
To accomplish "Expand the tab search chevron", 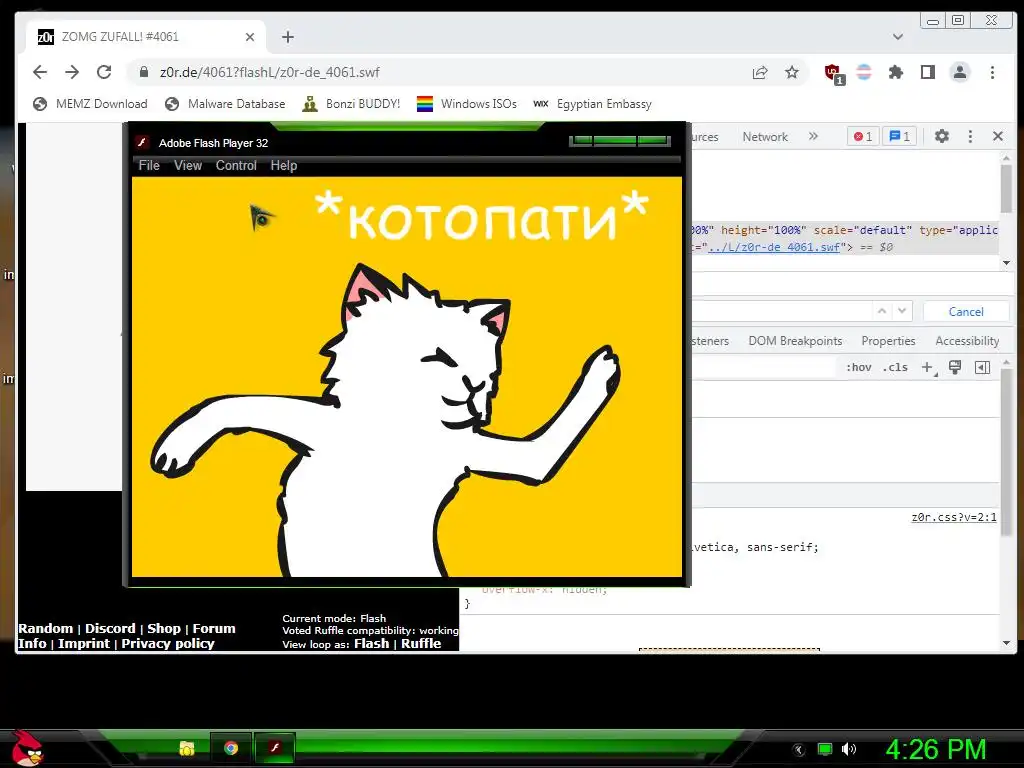I will tap(898, 37).
